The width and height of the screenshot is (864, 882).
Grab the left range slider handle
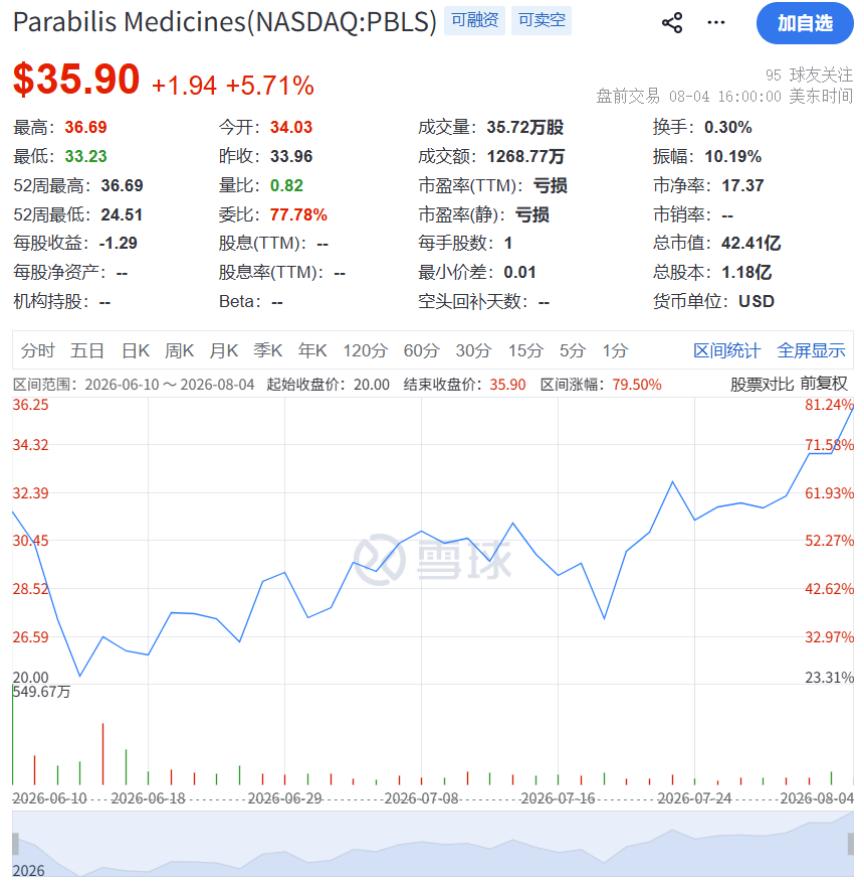(x=15, y=844)
